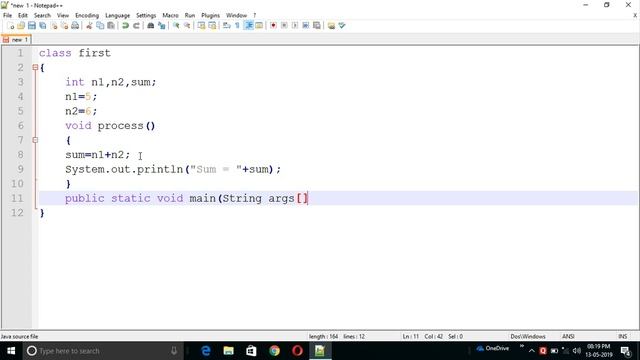Click the taskbar search box

(102, 351)
